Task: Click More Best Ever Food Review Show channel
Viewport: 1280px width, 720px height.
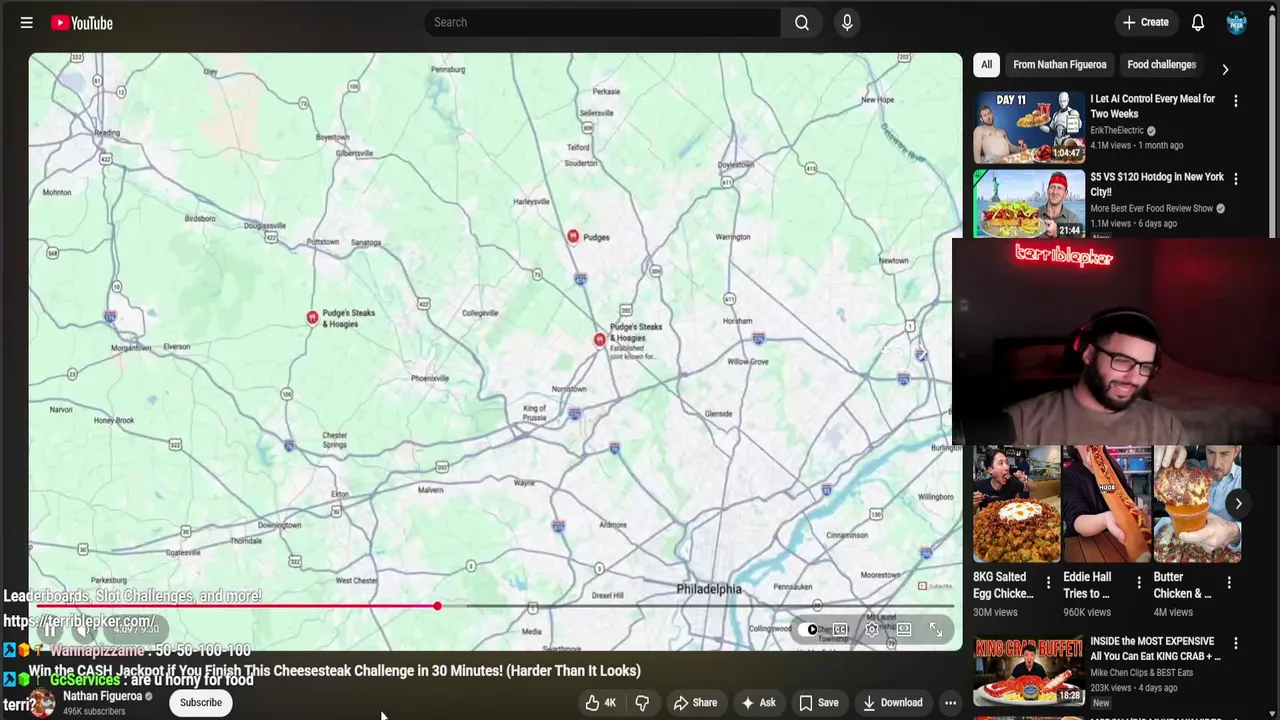Action: click(1151, 209)
